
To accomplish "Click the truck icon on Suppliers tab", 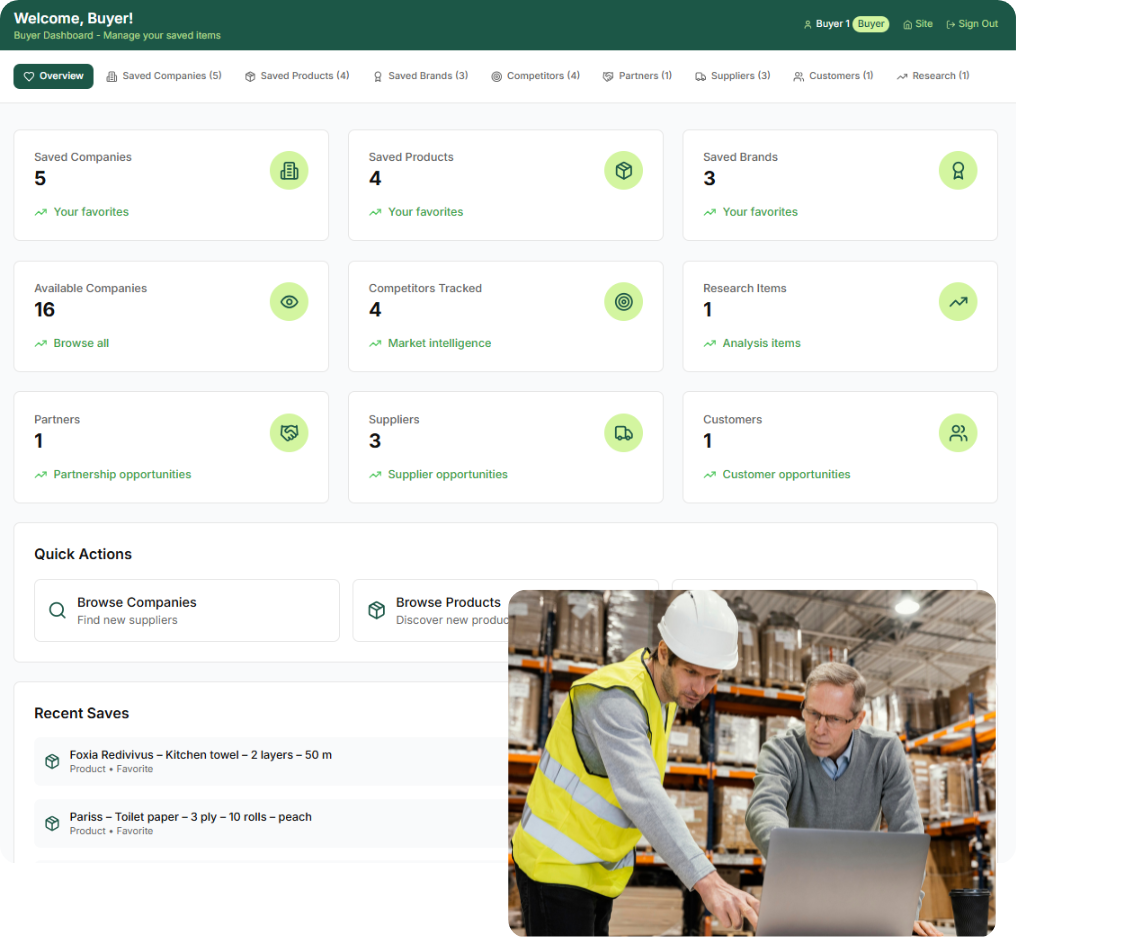I will 700,76.
